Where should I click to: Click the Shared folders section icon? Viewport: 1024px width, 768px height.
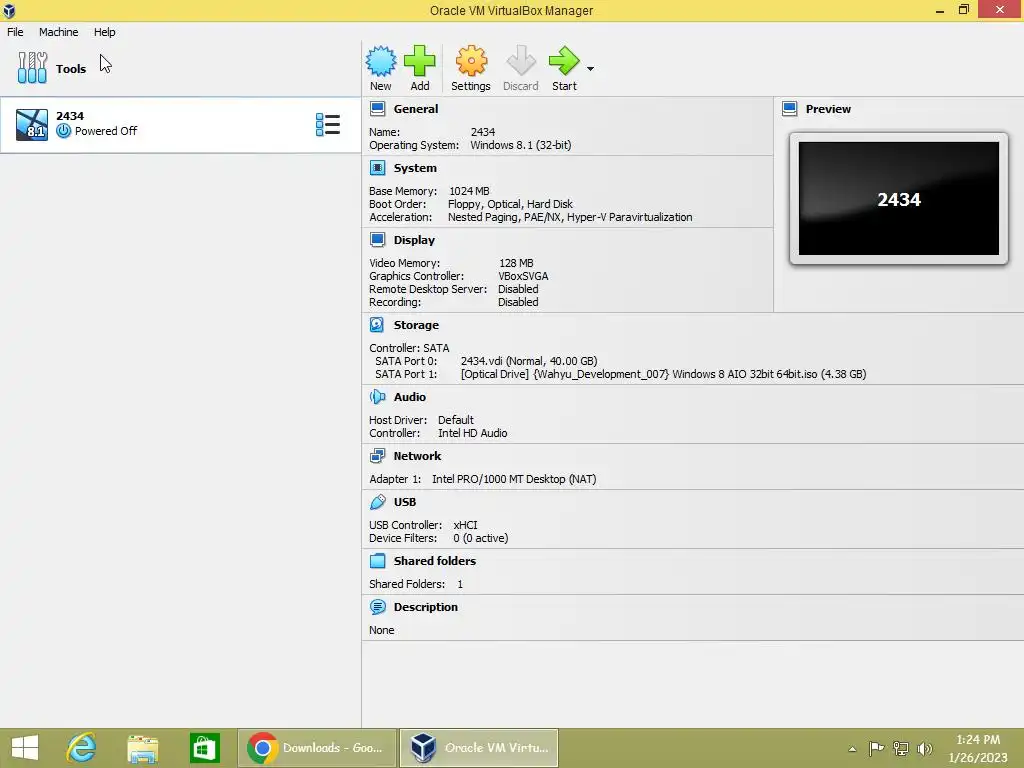377,560
